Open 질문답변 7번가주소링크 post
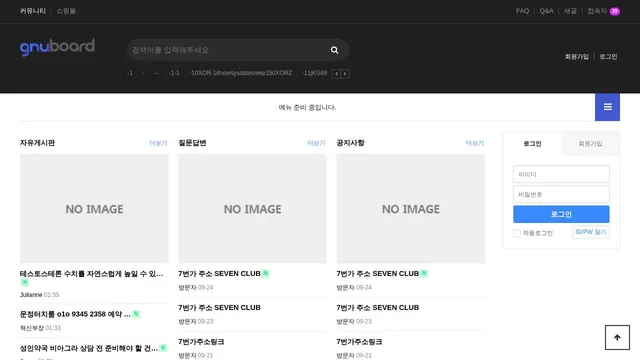 pyautogui.click(x=201, y=342)
